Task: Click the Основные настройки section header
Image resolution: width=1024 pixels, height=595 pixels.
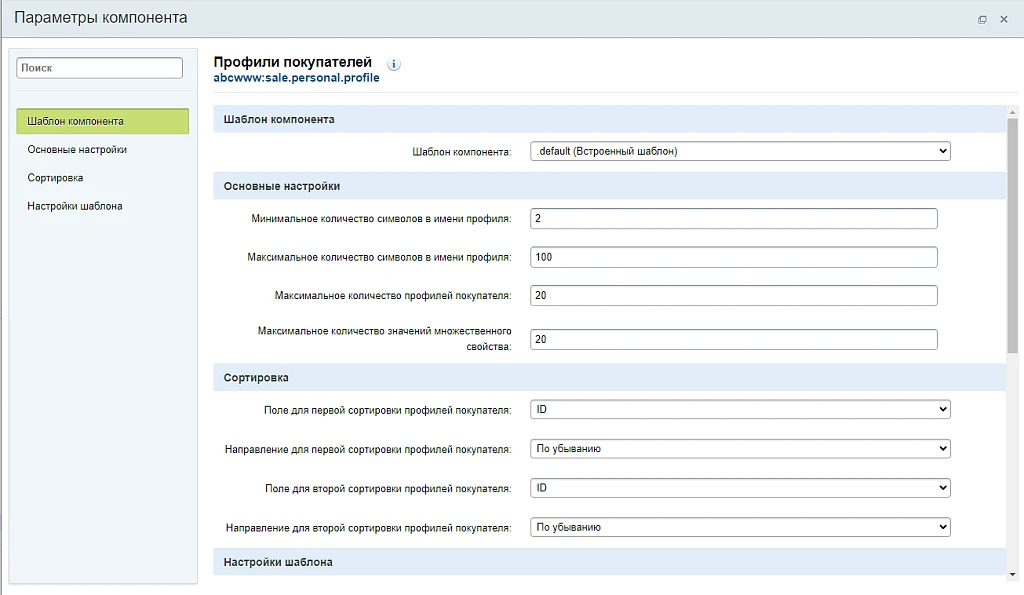Action: pyautogui.click(x=609, y=186)
